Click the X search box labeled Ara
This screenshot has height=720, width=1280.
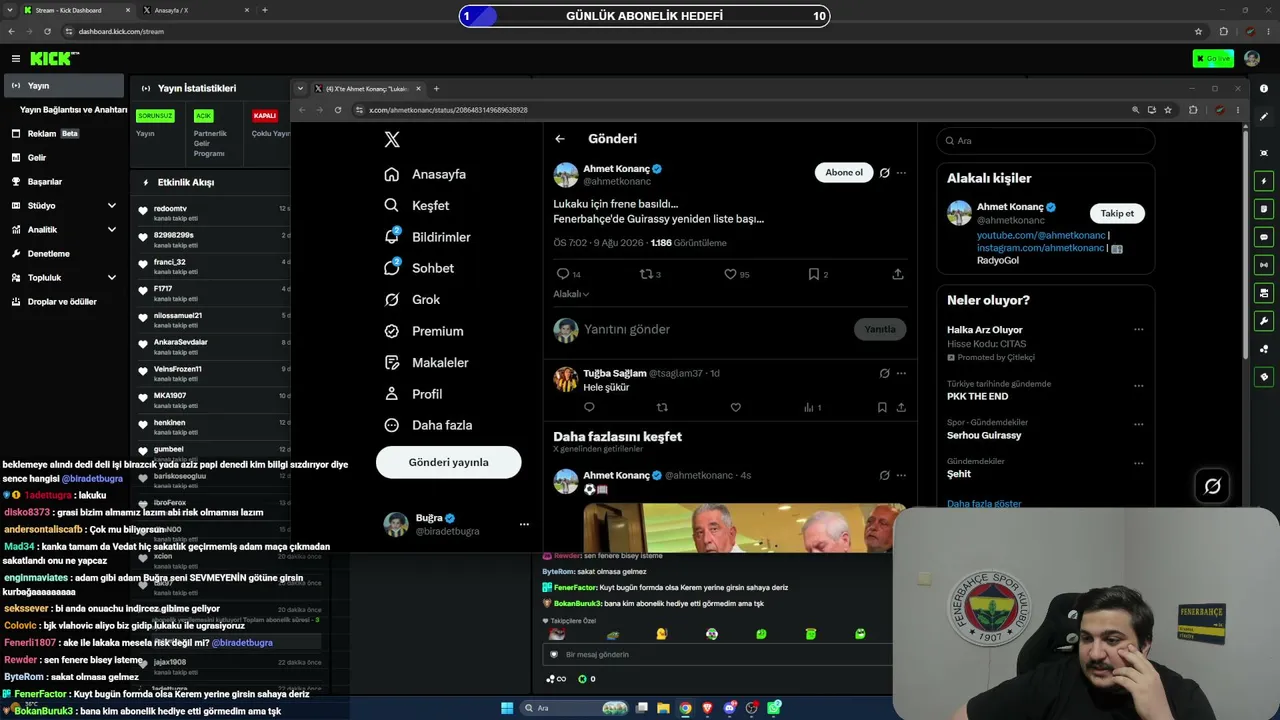1046,141
